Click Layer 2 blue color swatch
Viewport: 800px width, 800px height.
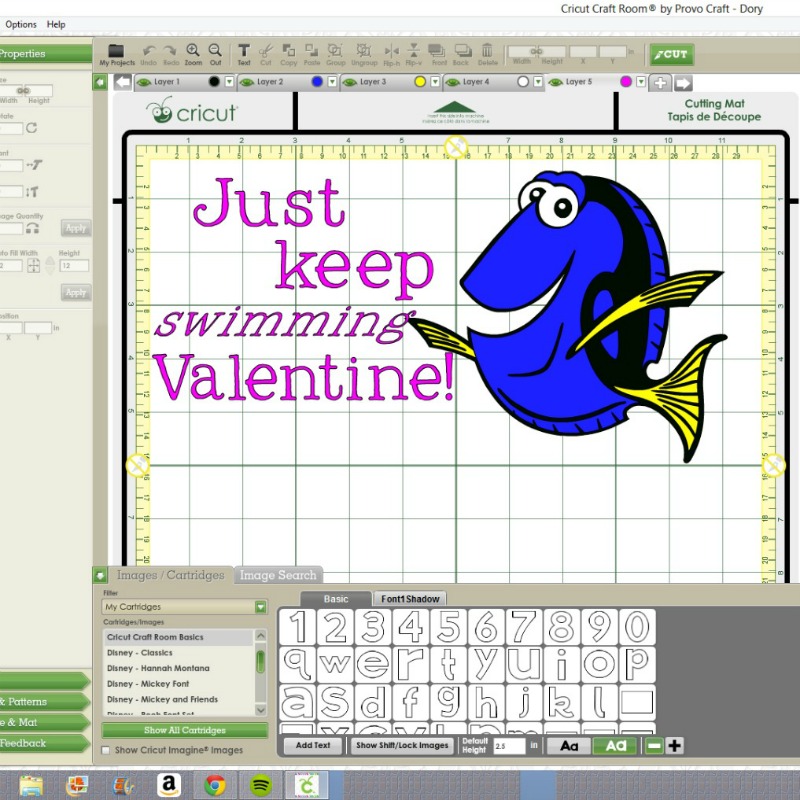click(x=317, y=82)
